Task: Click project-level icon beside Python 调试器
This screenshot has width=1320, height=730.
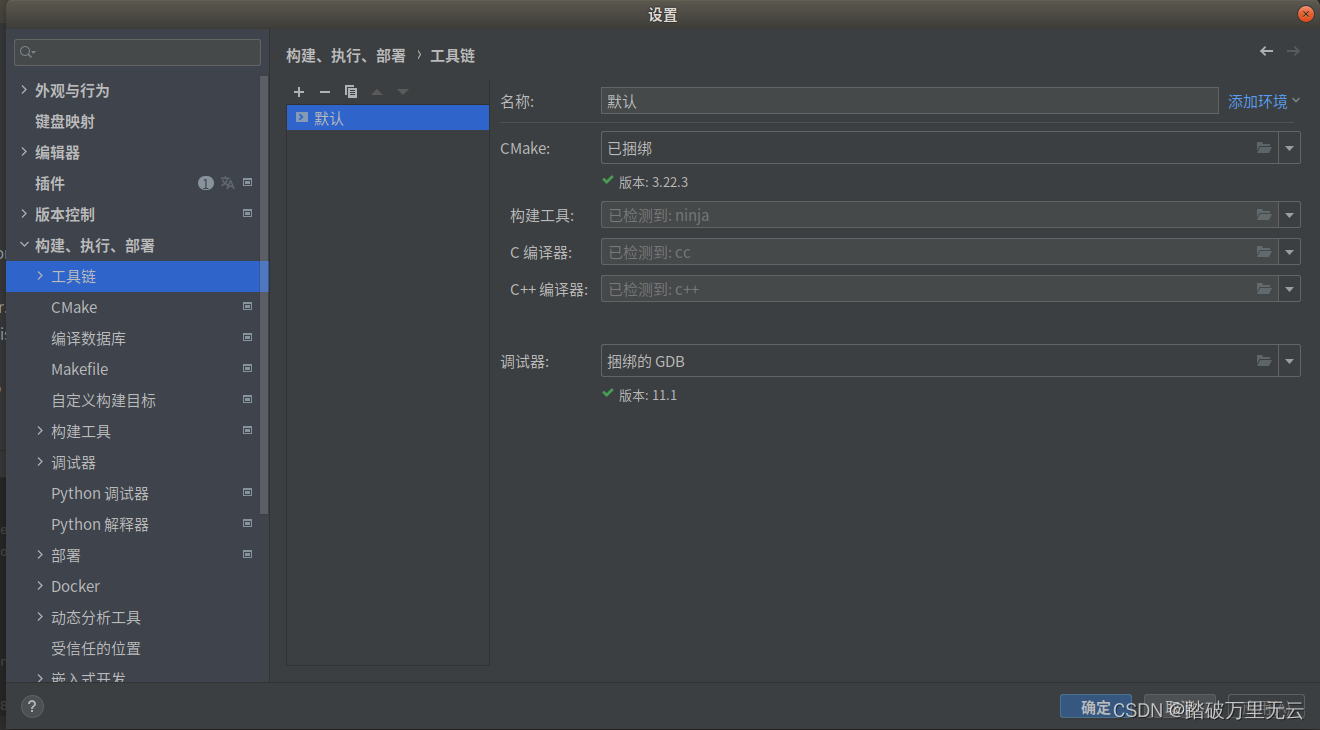Action: (247, 493)
